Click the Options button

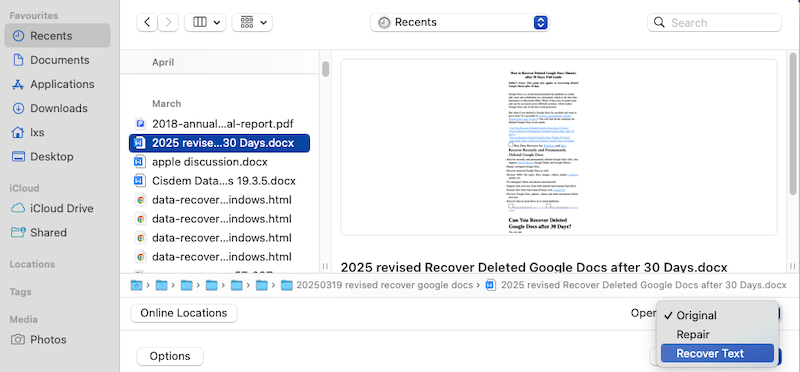(170, 356)
